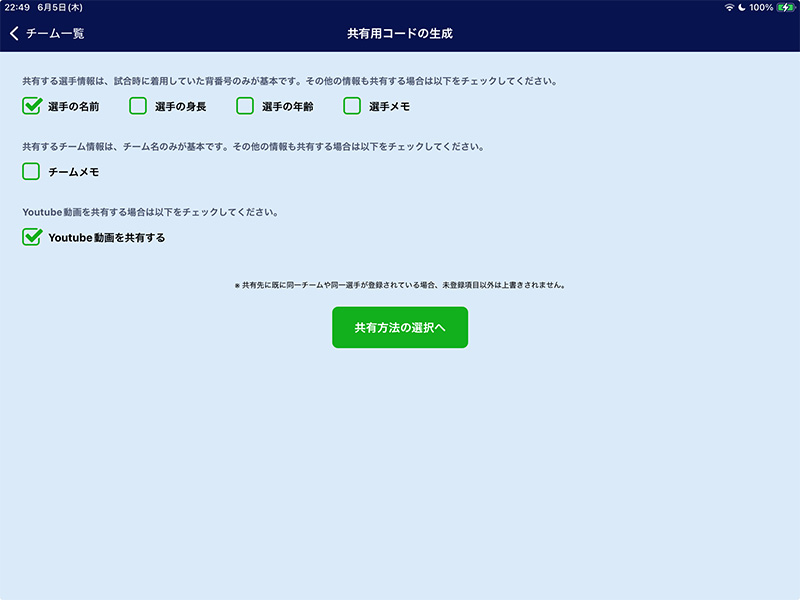Click the 共有するチーム情報 description text
Viewport: 800px width, 600px height.
(x=253, y=147)
